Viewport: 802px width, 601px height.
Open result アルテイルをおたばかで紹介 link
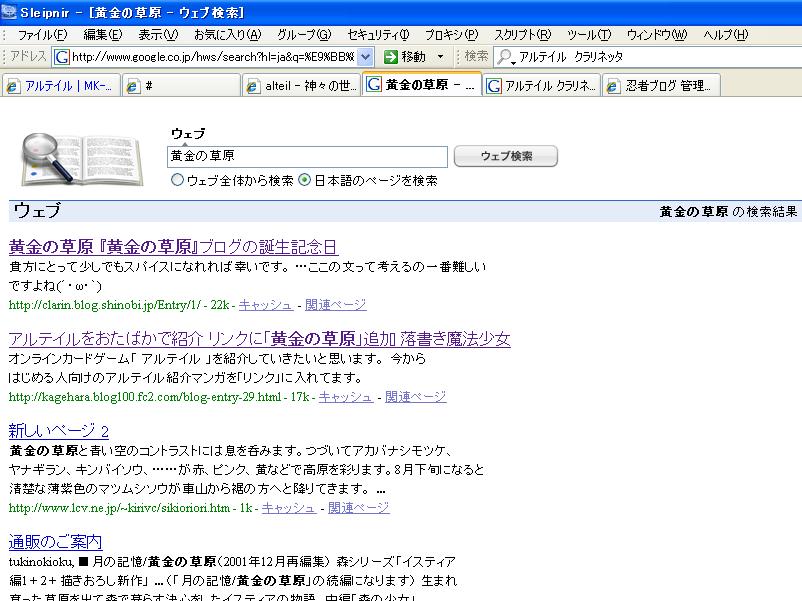click(259, 339)
